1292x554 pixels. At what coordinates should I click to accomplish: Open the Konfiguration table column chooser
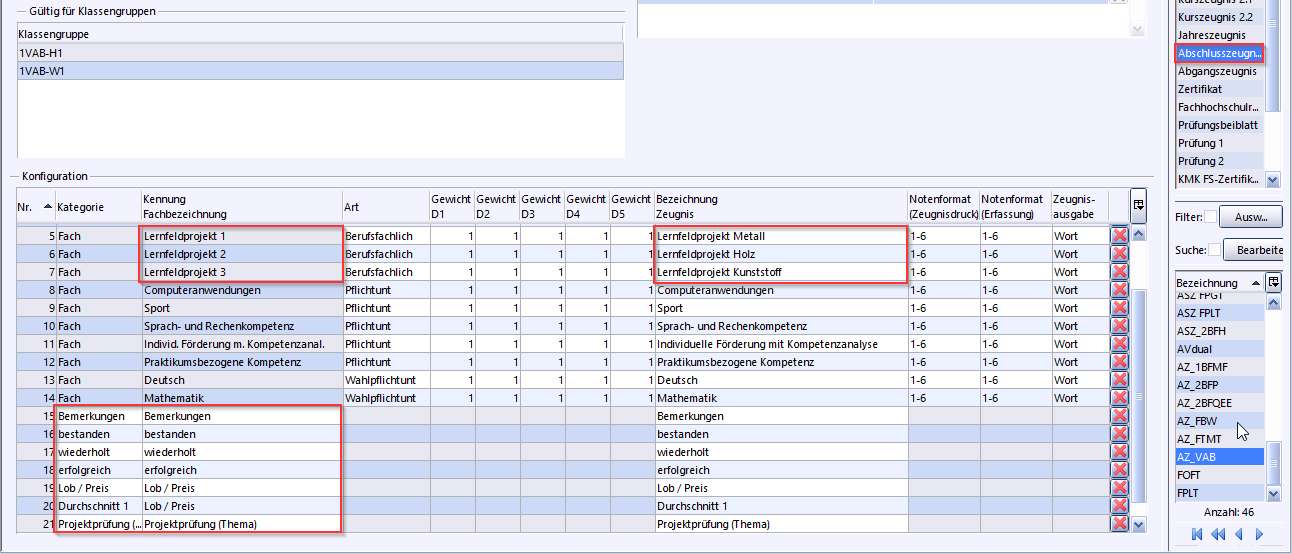(x=1138, y=204)
